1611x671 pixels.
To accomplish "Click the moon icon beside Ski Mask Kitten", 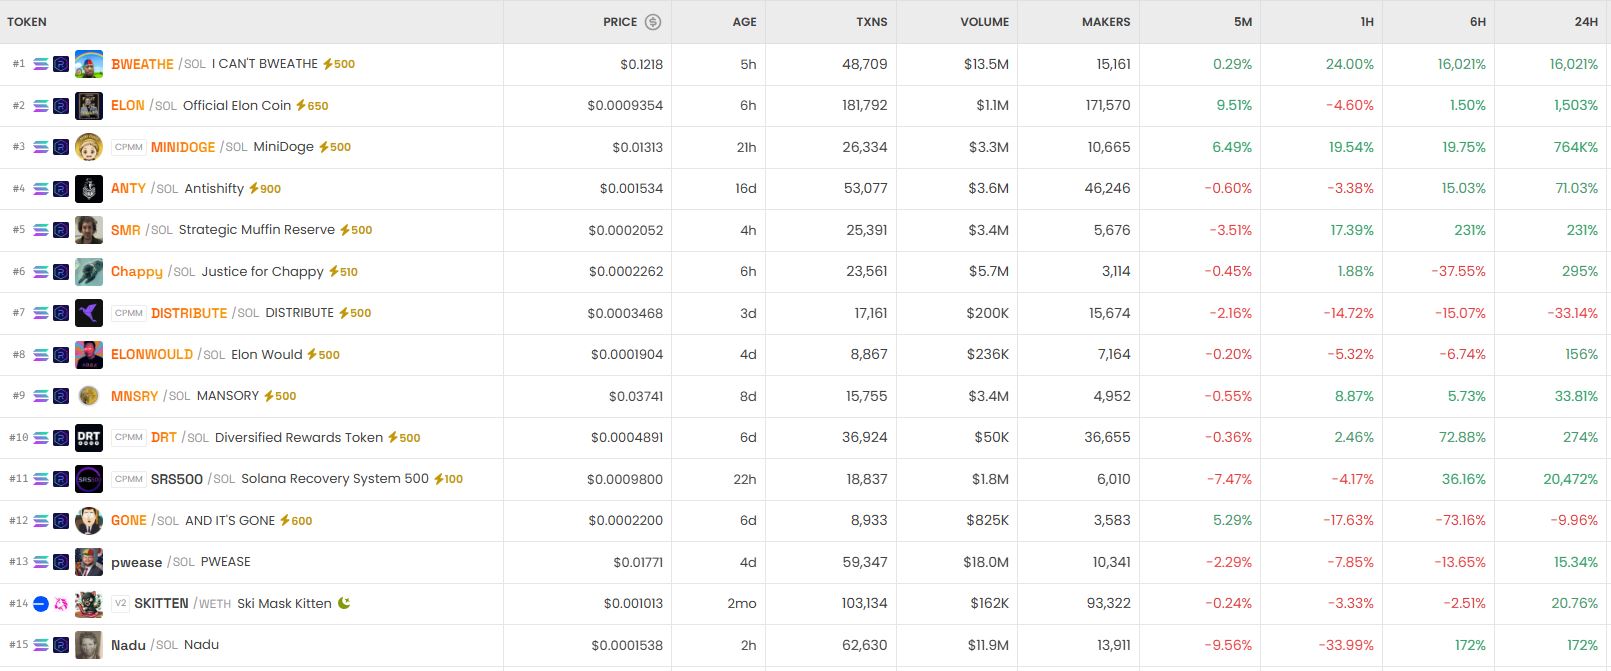I will (344, 603).
